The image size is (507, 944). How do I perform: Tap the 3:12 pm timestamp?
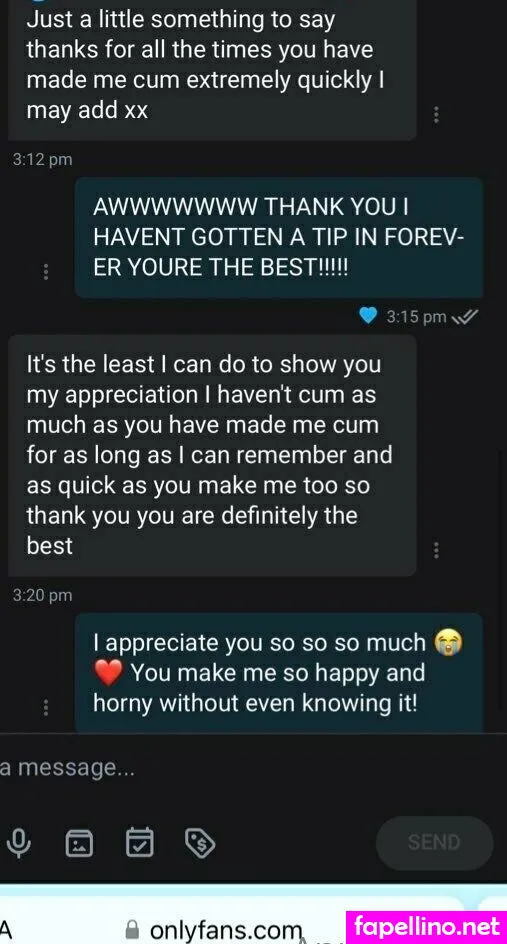pos(42,160)
